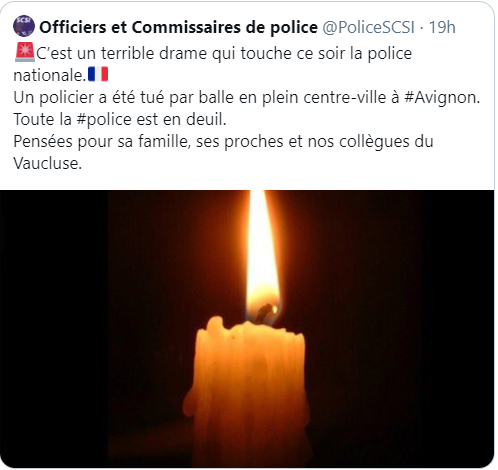Viewport: 498px width, 470px height.
Task: Click the word "Vaucluse."
Action: click(47, 163)
